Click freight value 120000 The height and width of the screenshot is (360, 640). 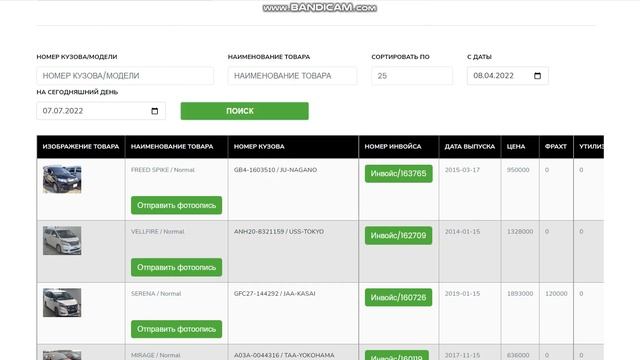coord(556,293)
